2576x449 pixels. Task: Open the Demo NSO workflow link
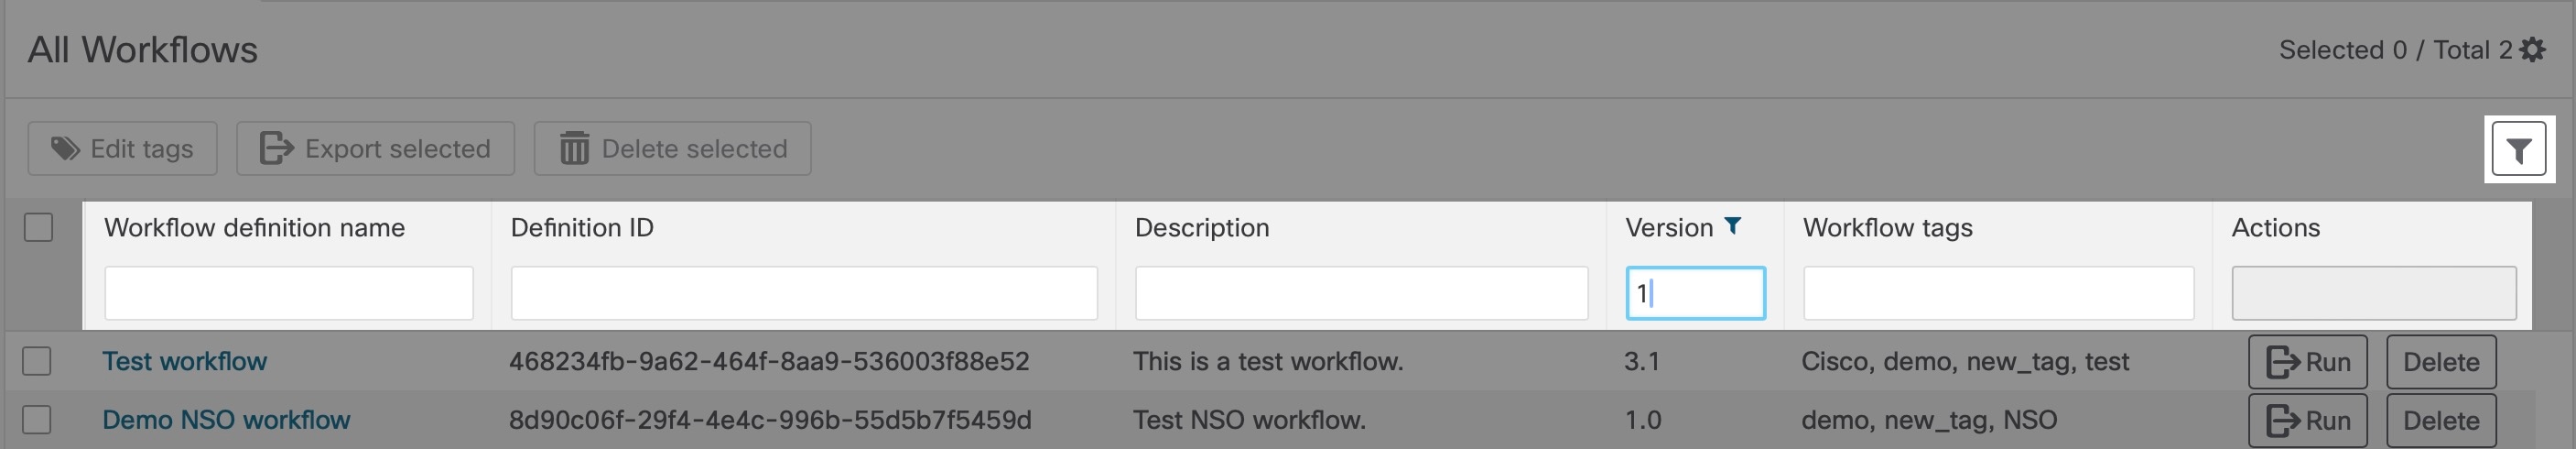pyautogui.click(x=226, y=420)
